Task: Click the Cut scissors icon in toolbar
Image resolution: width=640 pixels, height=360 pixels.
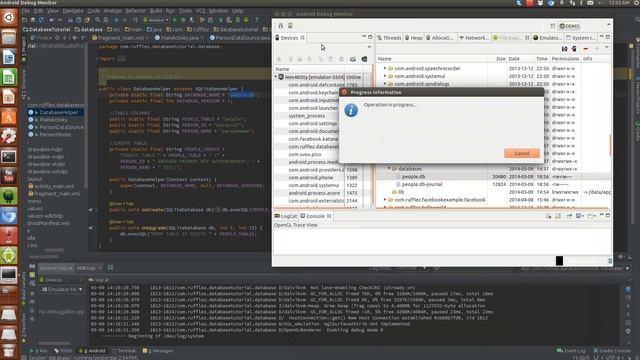Action: point(70,20)
